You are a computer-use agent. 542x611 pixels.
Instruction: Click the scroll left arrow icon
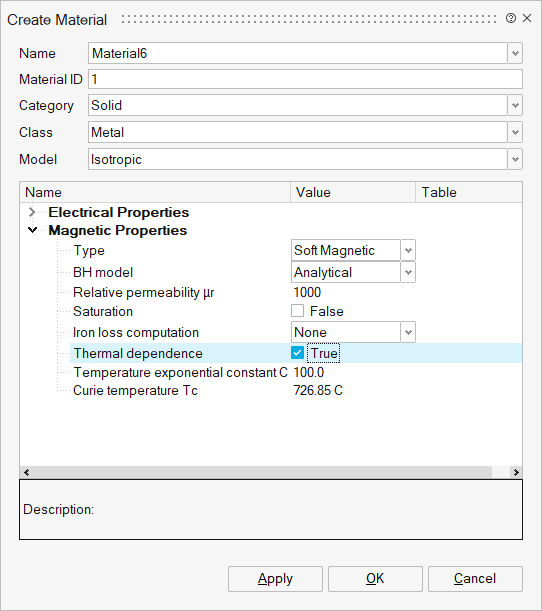click(x=26, y=472)
